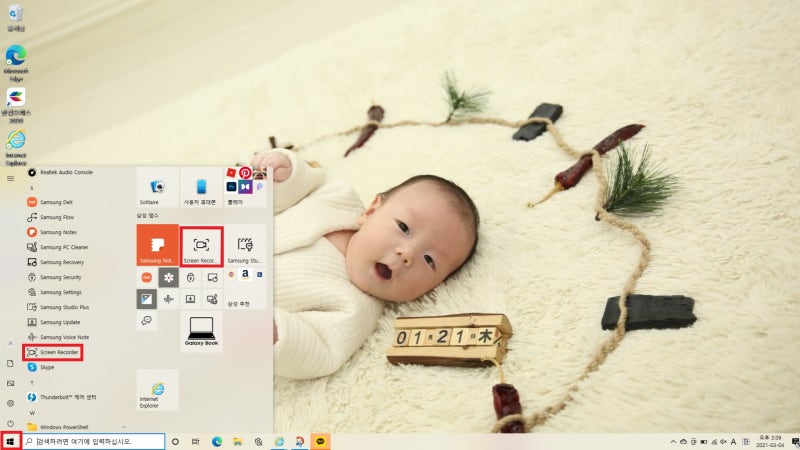
Task: Click the taskbar search input box
Action: [94, 441]
